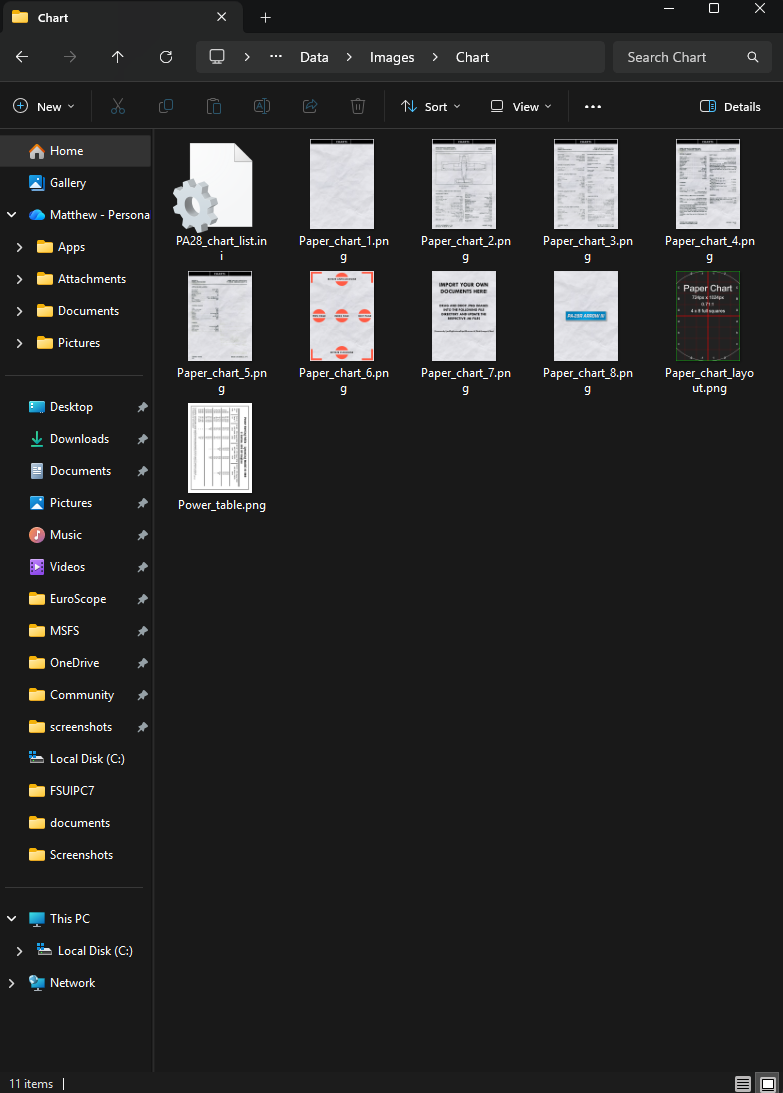Screen dimensions: 783x1093
Task: Click Images in the breadcrumb path
Action: (x=392, y=57)
